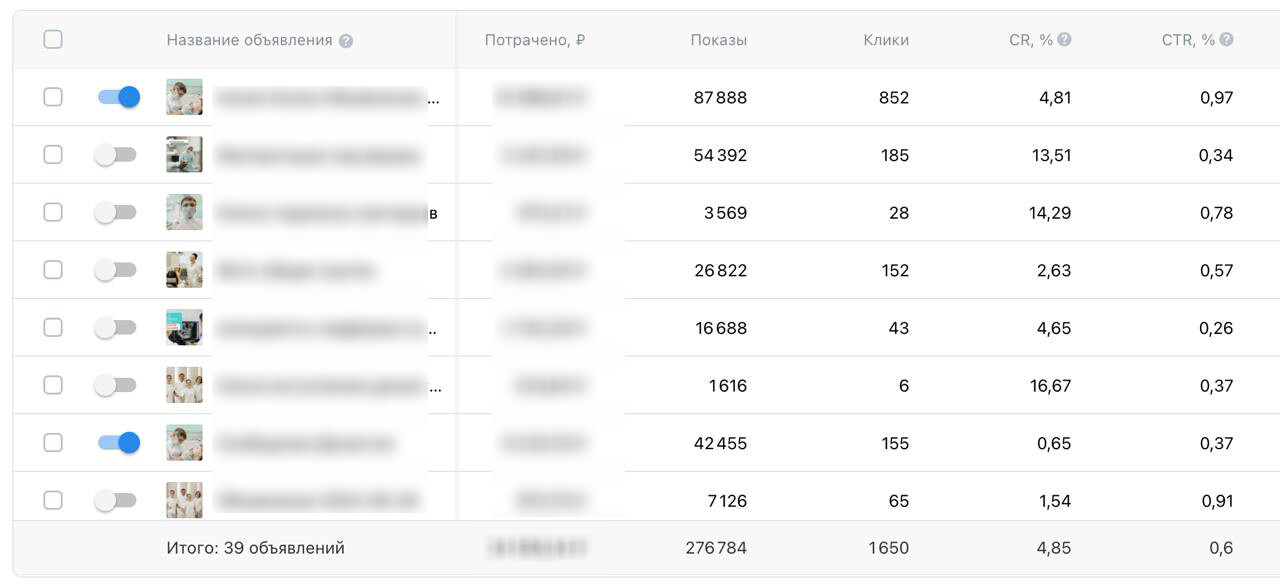Sort by Показы column header
This screenshot has height=585, width=1280.
point(718,41)
